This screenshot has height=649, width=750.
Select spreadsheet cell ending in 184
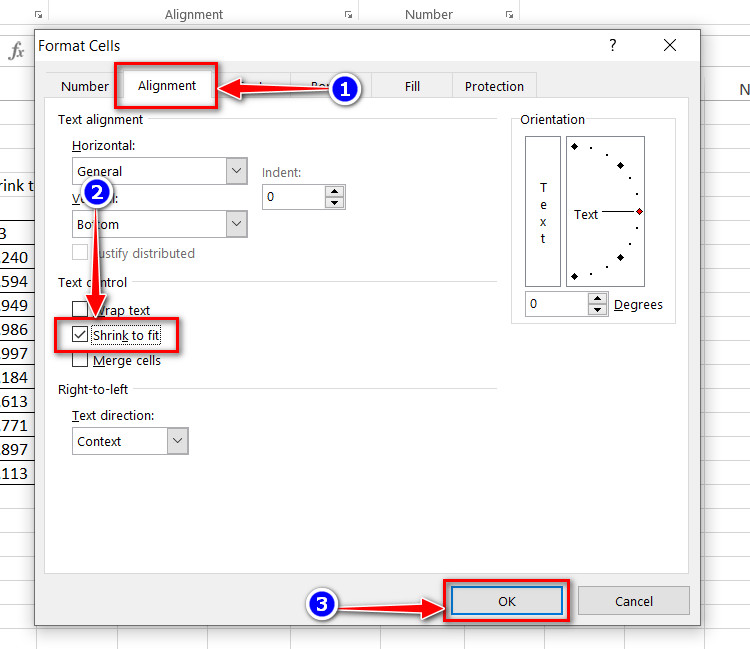(x=17, y=377)
